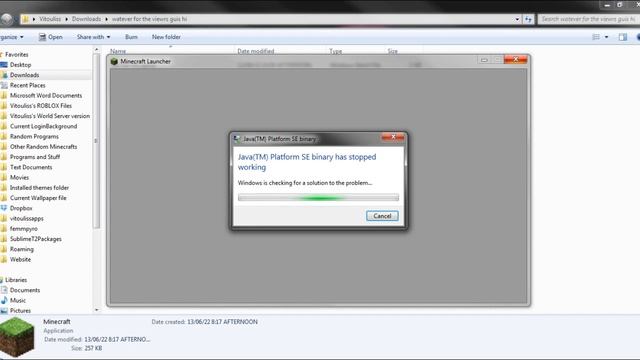Open Installed themes folder
The height and width of the screenshot is (360, 640).
(x=39, y=188)
